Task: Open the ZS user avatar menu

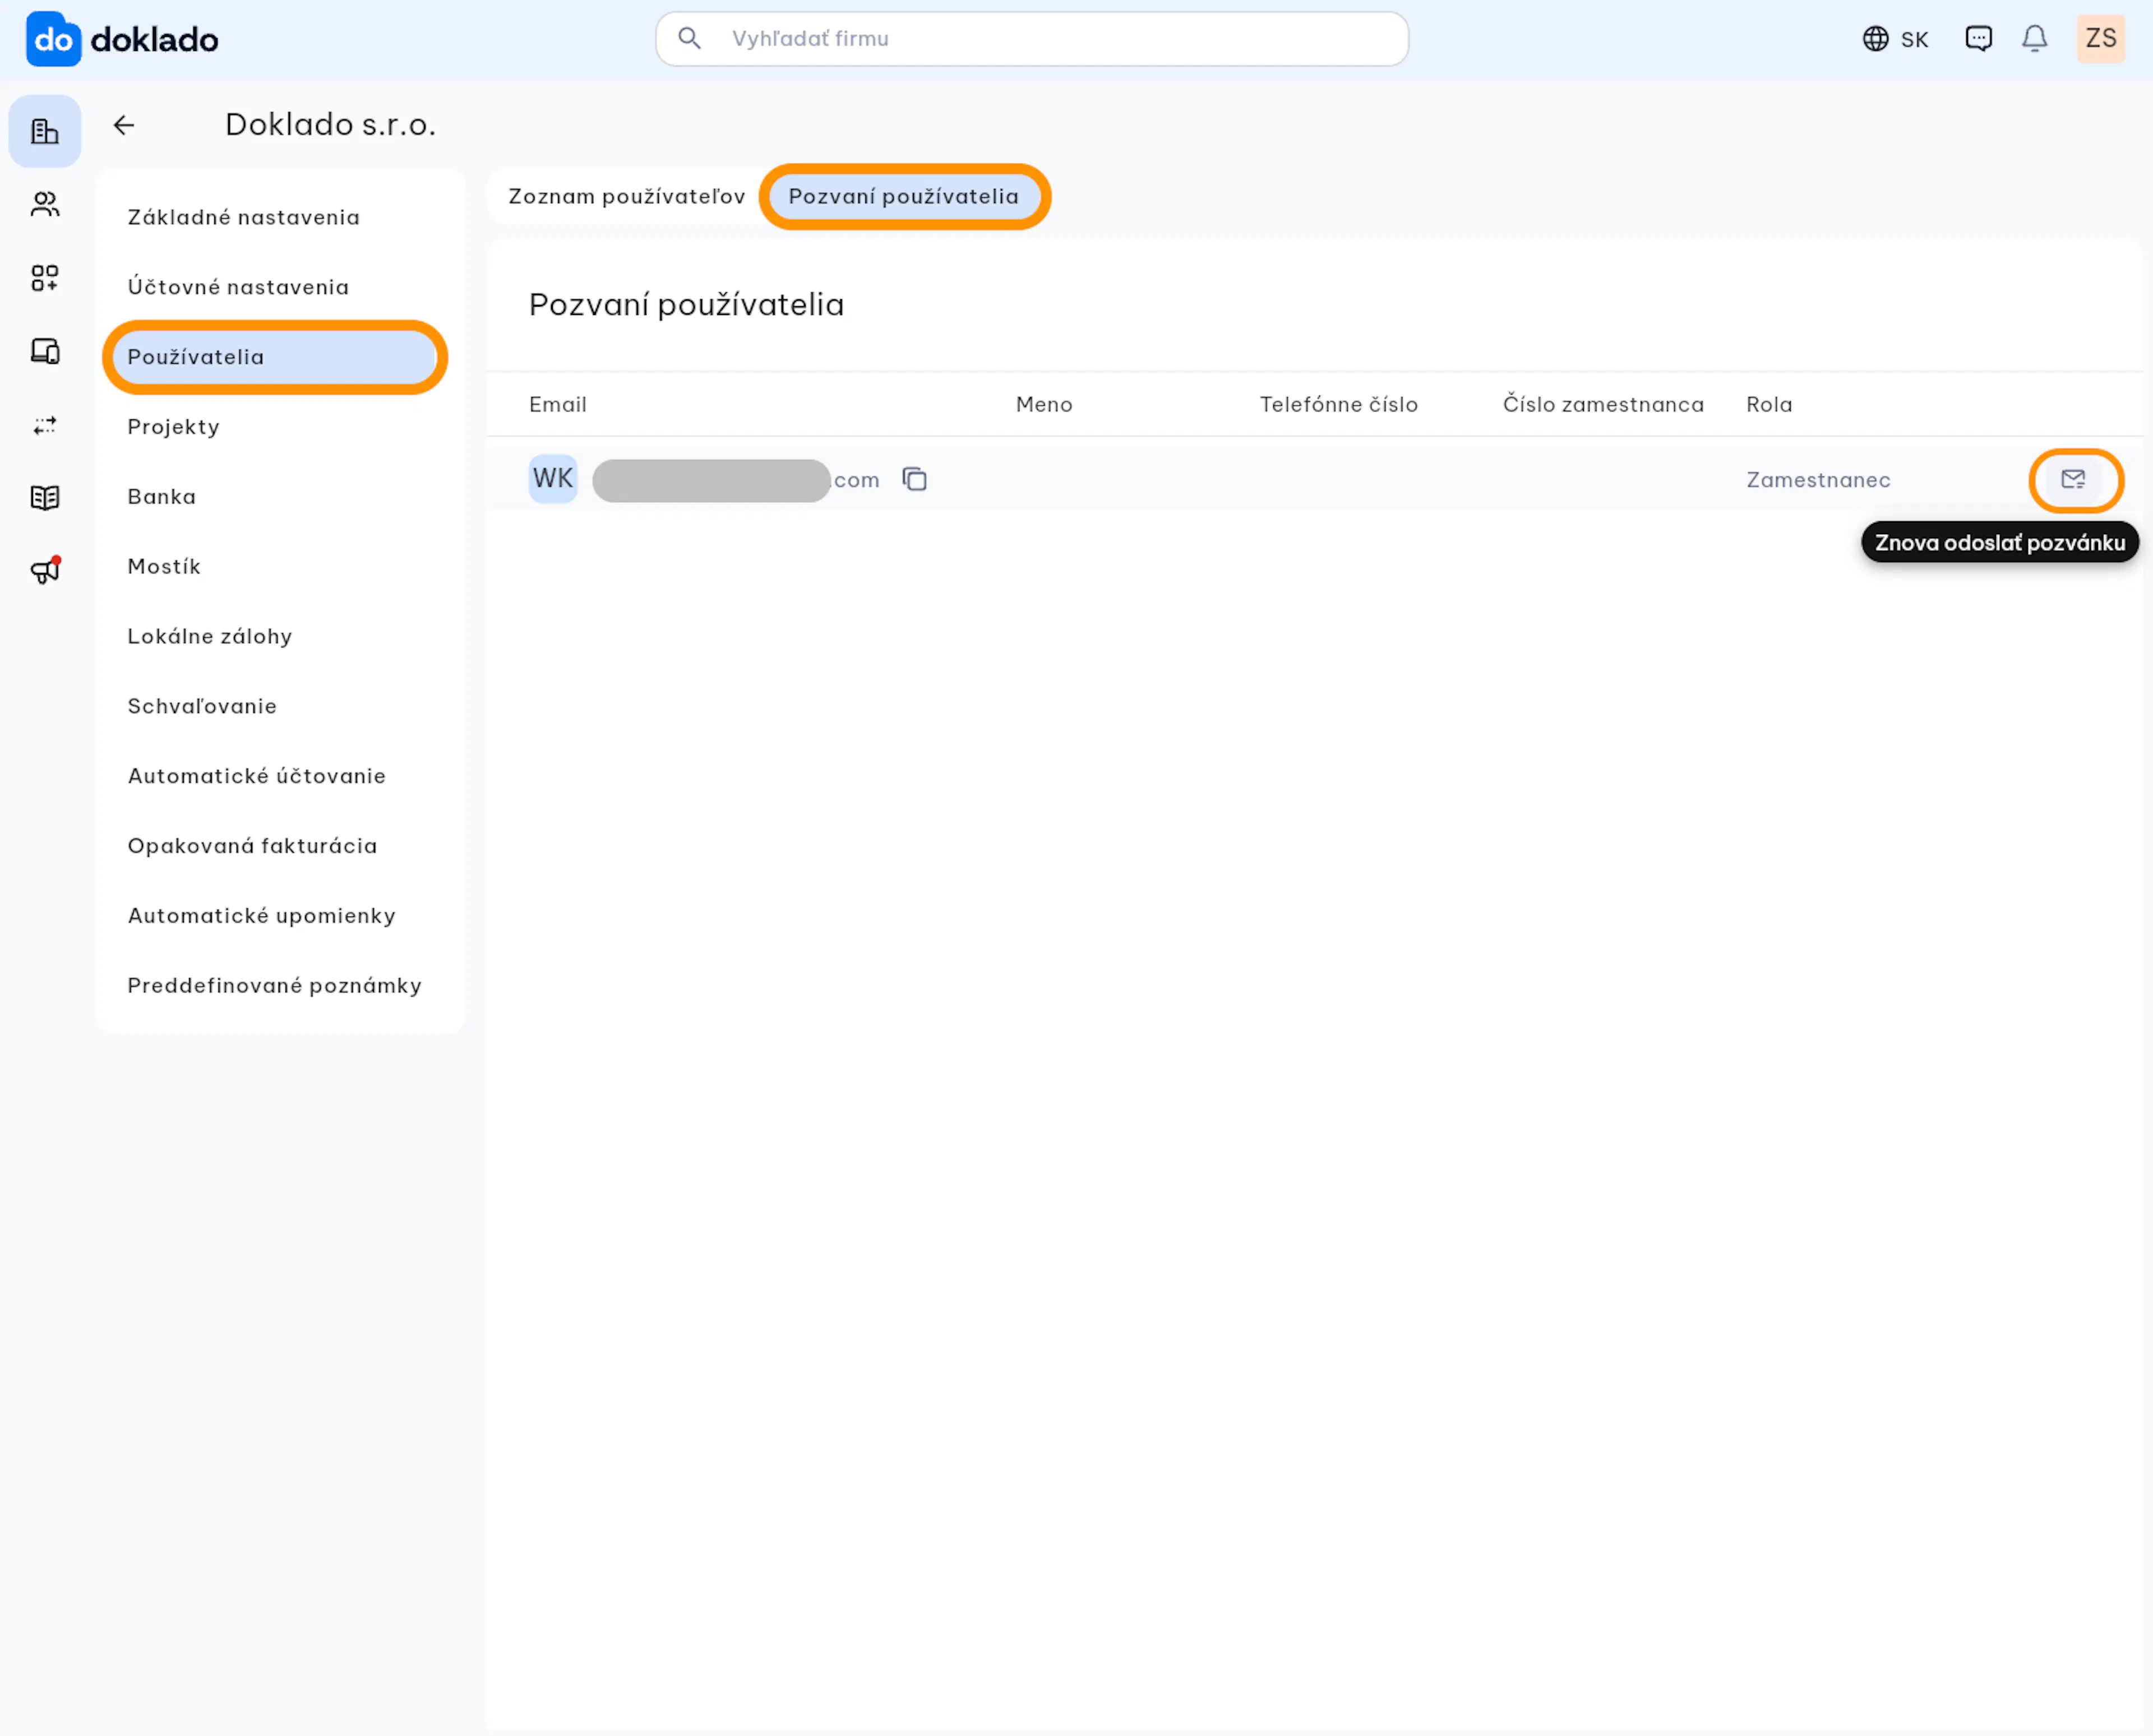Action: coord(2100,39)
